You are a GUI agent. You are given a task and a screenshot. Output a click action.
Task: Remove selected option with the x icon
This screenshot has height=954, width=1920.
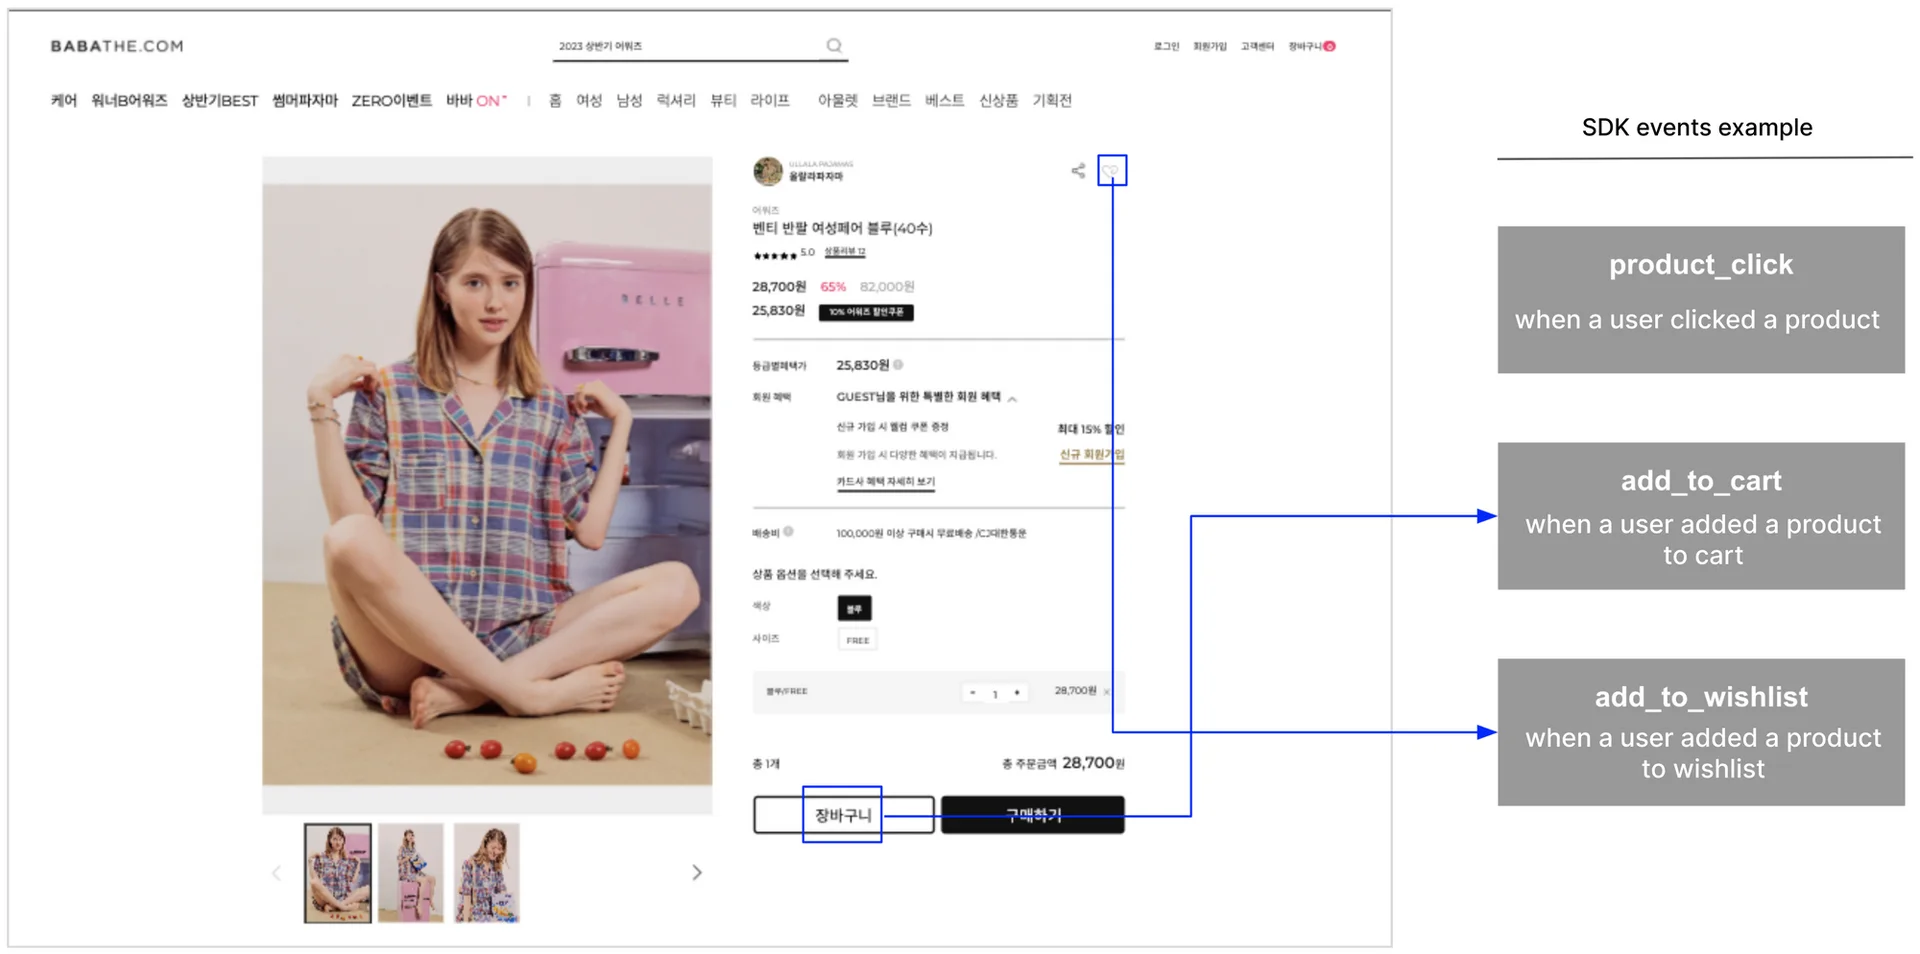(x=1107, y=692)
